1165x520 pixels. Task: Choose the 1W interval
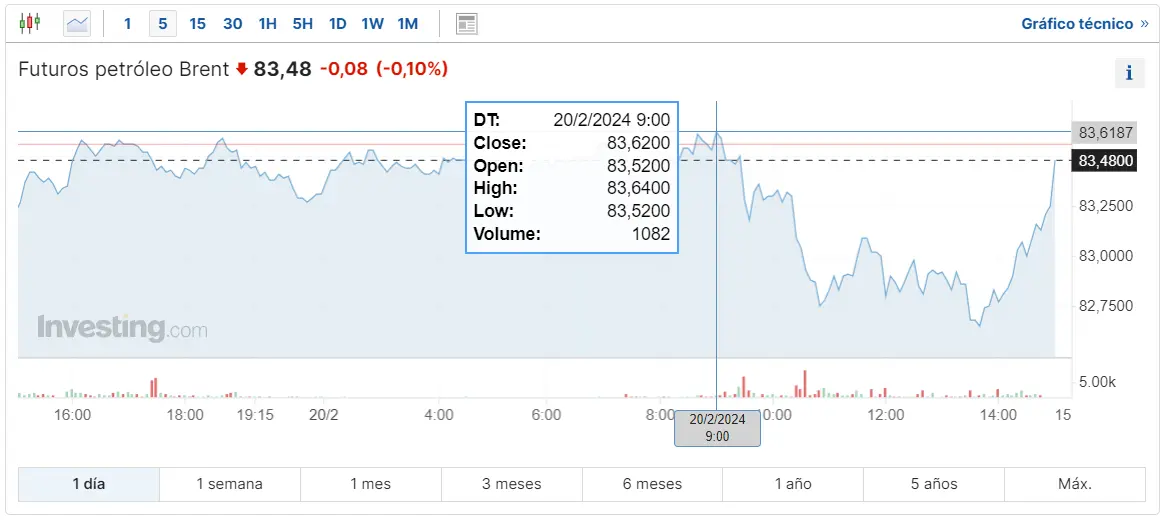372,23
